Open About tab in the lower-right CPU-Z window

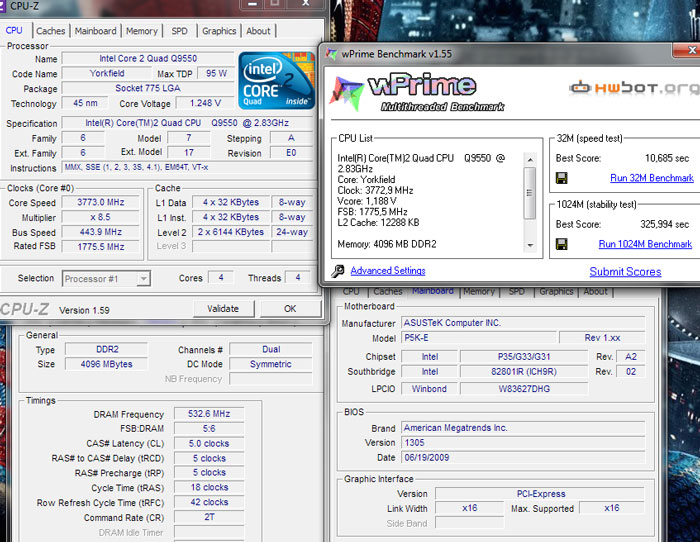click(x=596, y=292)
